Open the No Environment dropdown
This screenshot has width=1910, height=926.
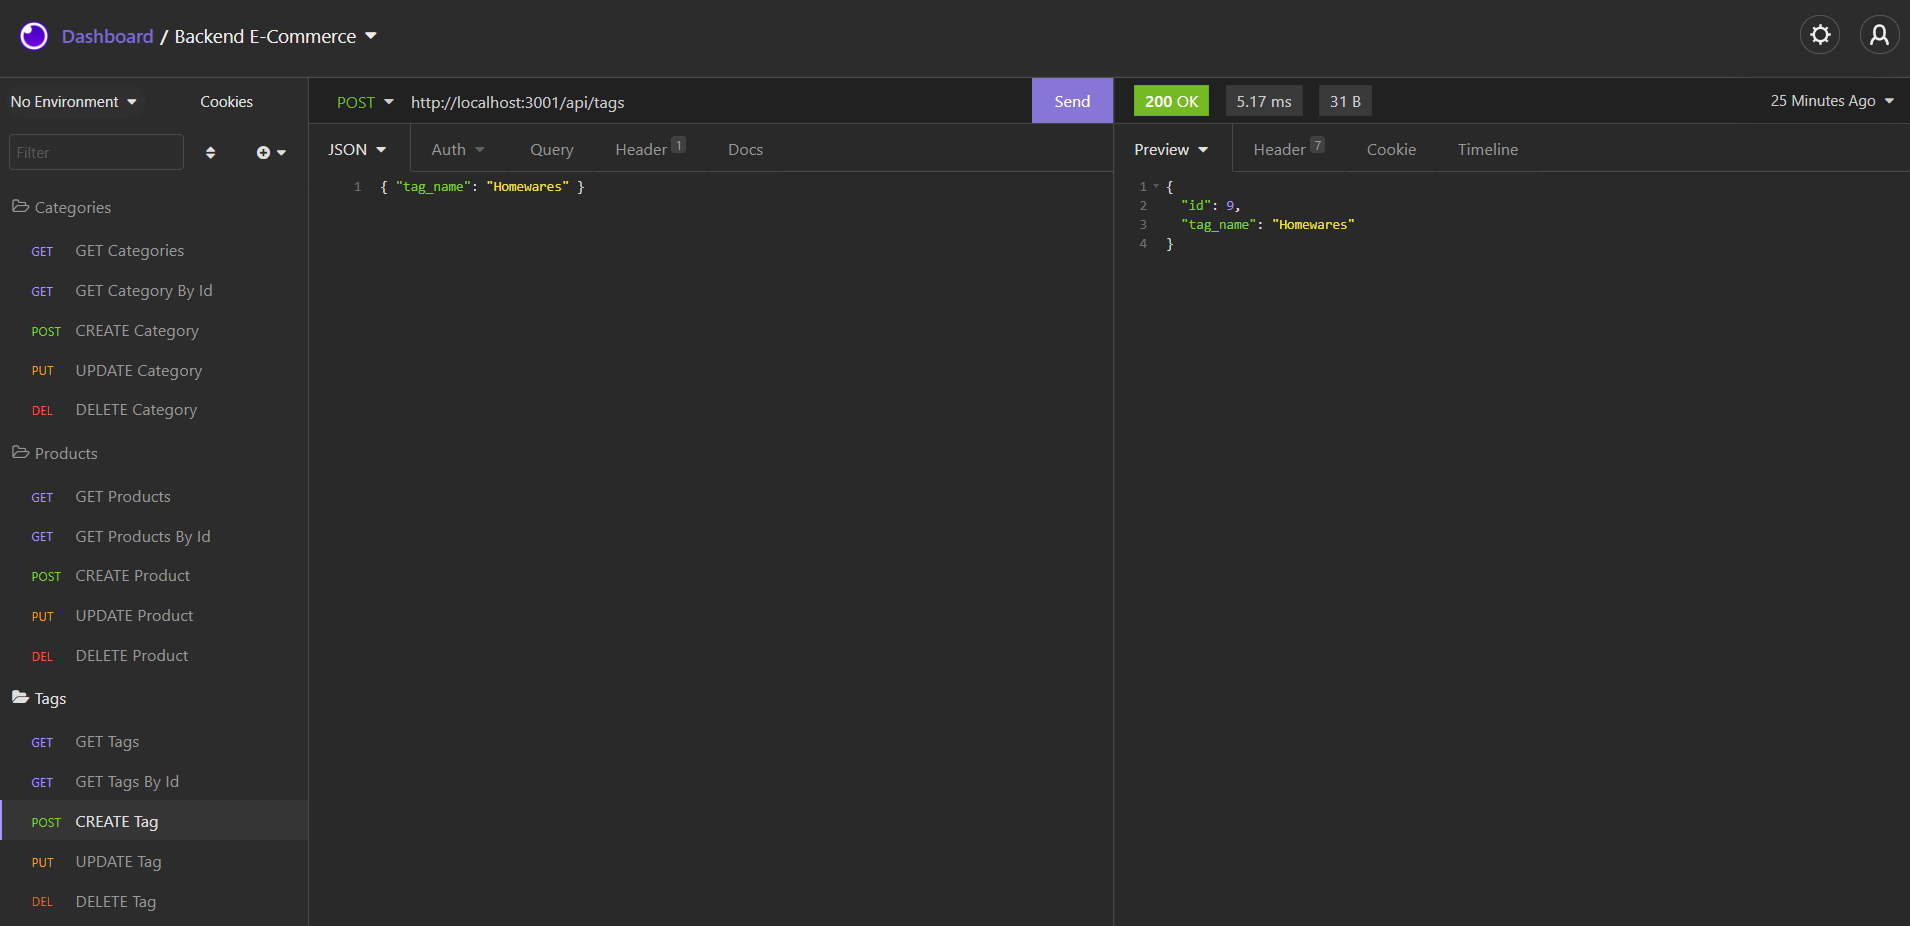pyautogui.click(x=72, y=101)
